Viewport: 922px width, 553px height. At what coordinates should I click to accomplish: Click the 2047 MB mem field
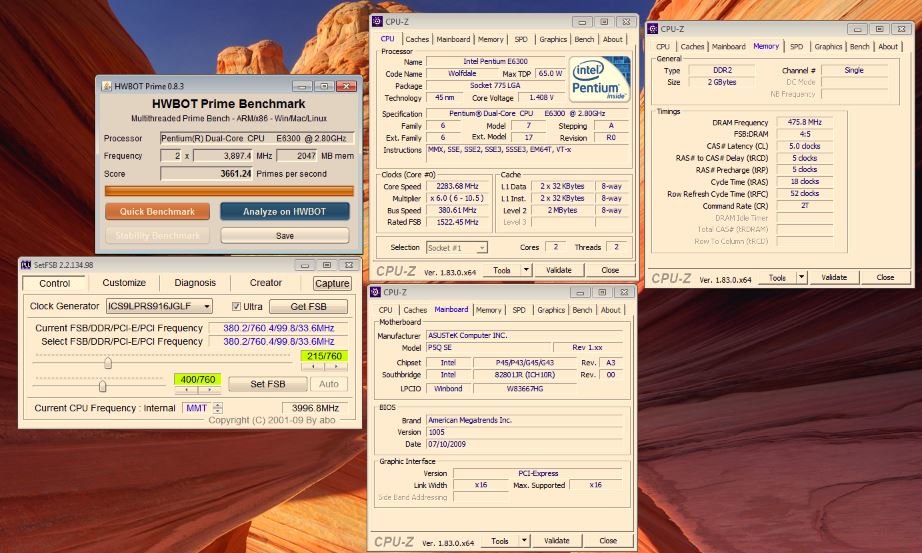click(298, 156)
